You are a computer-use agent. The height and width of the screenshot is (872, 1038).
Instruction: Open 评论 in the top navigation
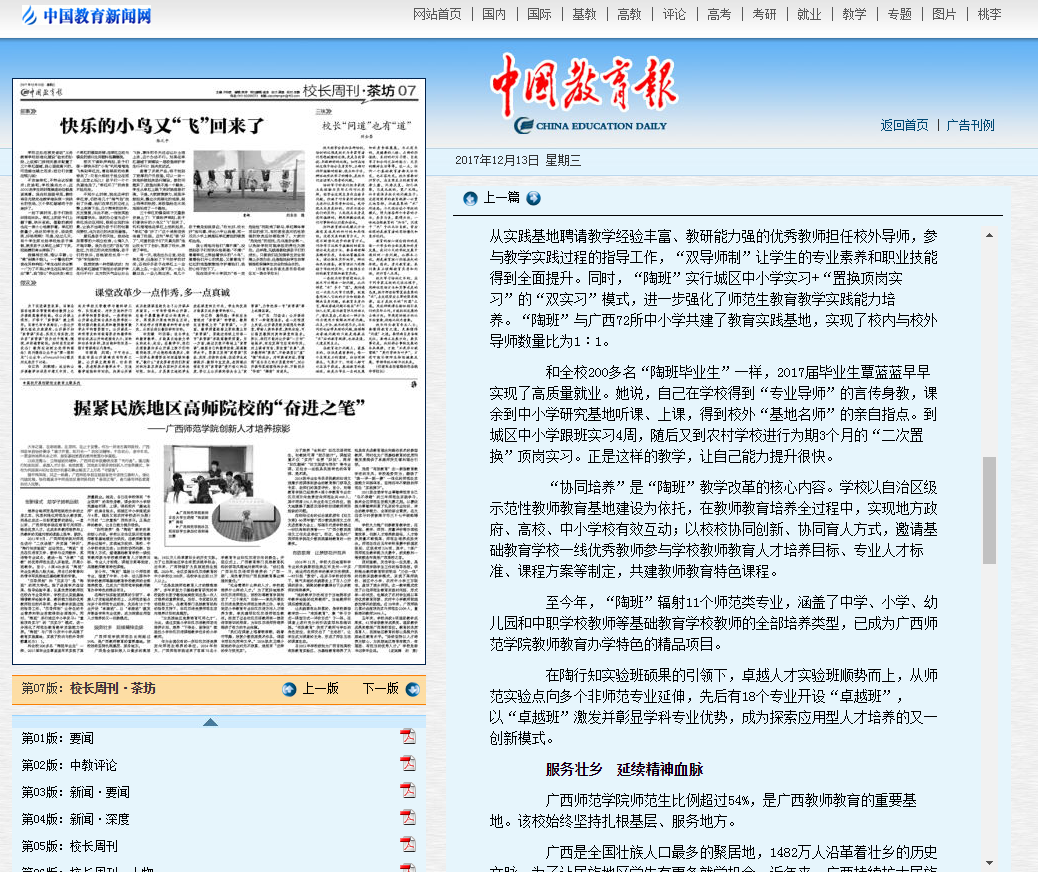pyautogui.click(x=674, y=15)
